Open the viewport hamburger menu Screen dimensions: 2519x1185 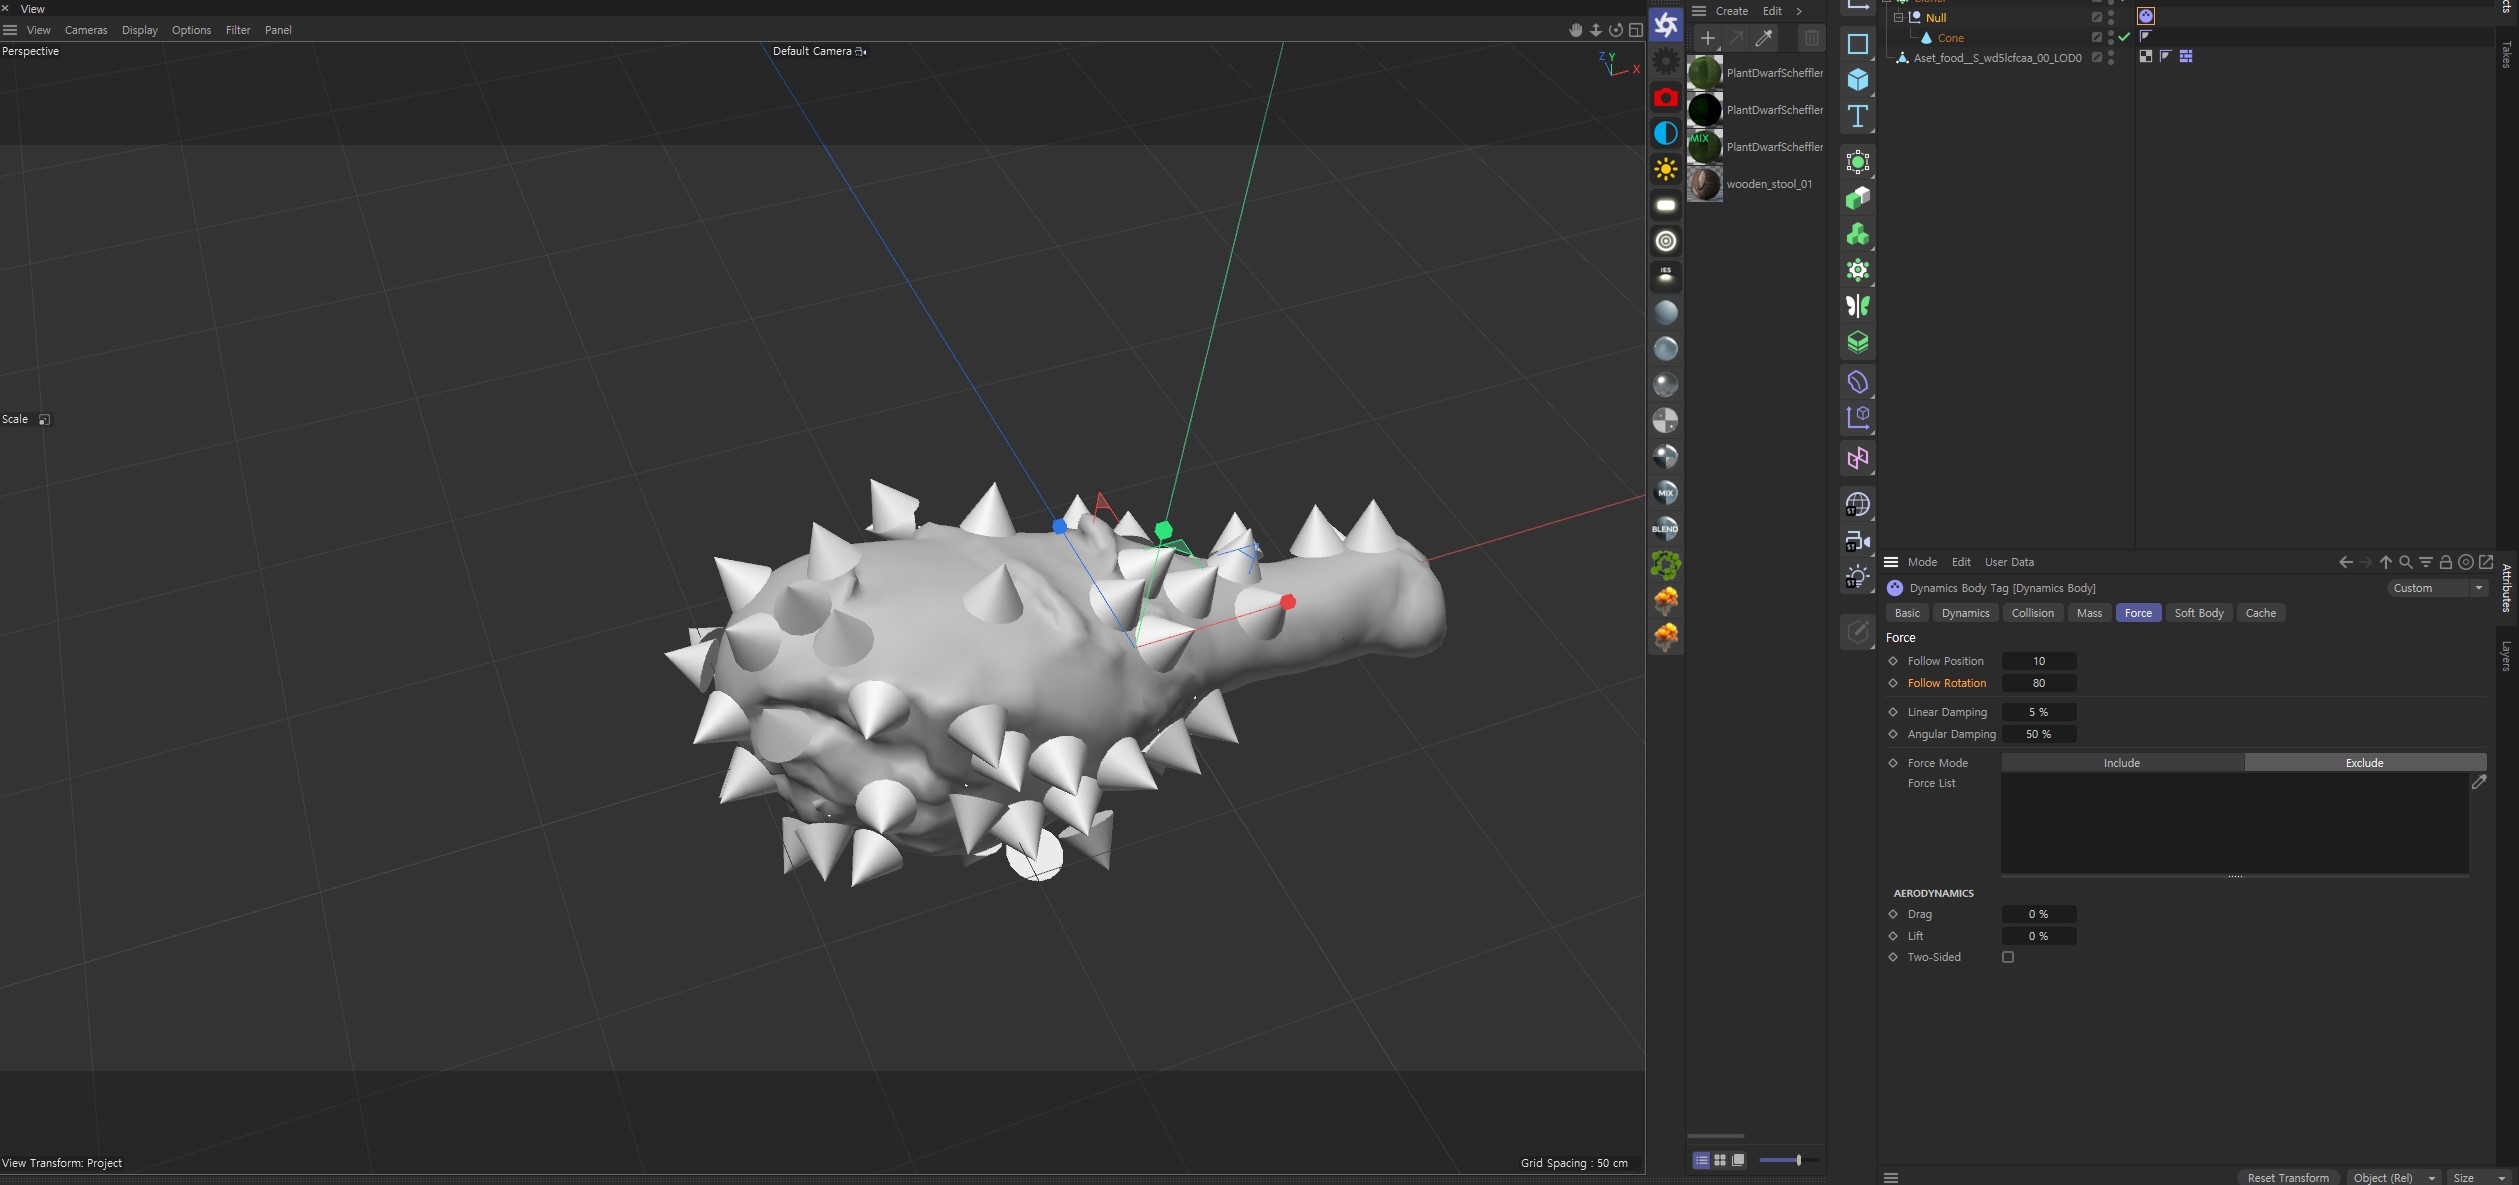click(x=10, y=30)
